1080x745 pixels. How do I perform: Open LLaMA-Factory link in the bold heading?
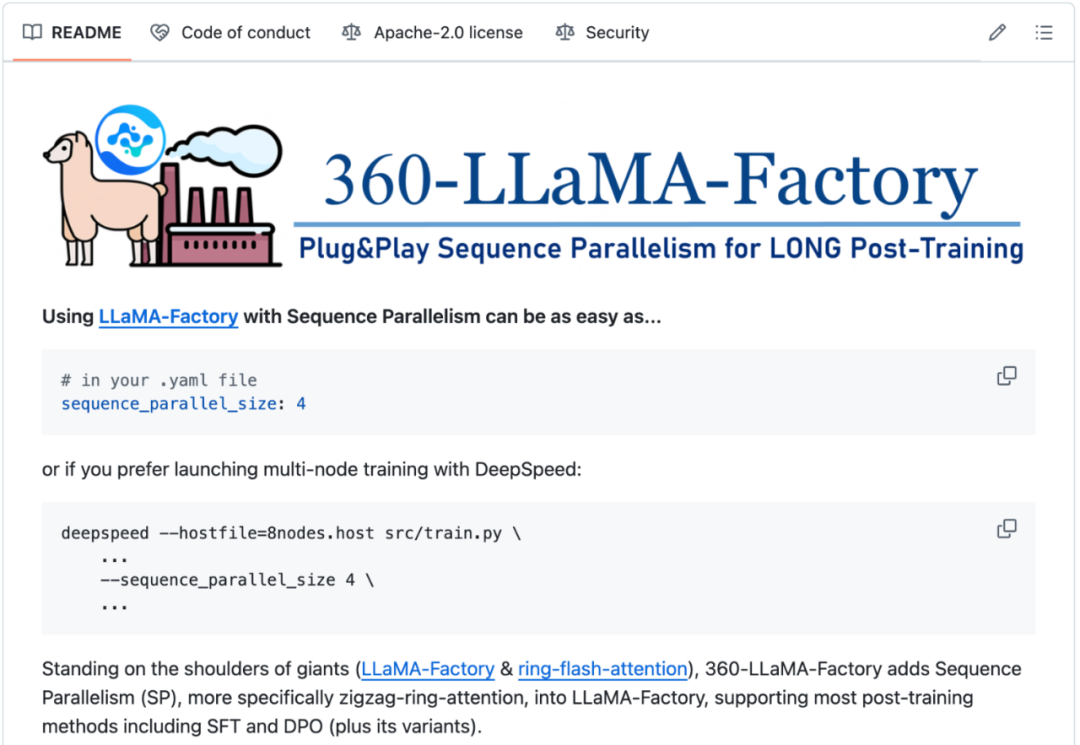(168, 317)
